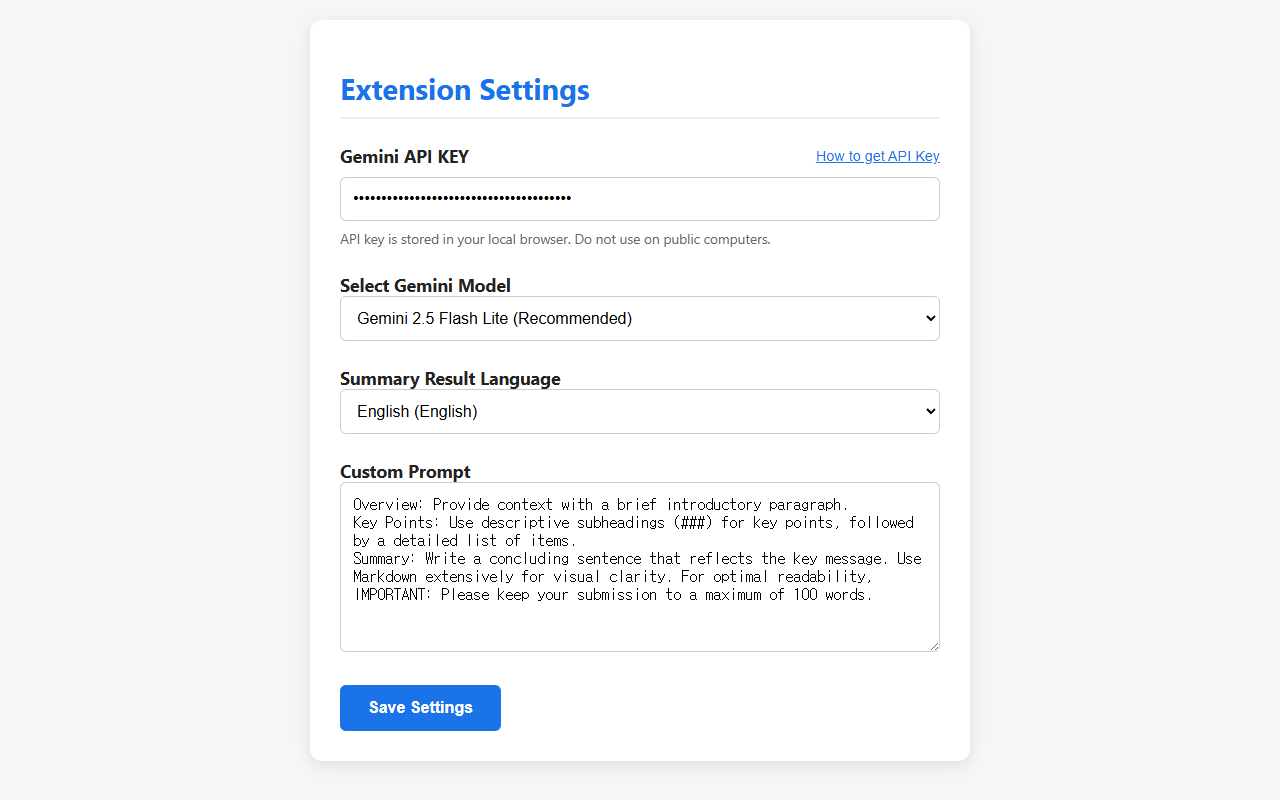Expand the Summary Result Language selector

[639, 411]
